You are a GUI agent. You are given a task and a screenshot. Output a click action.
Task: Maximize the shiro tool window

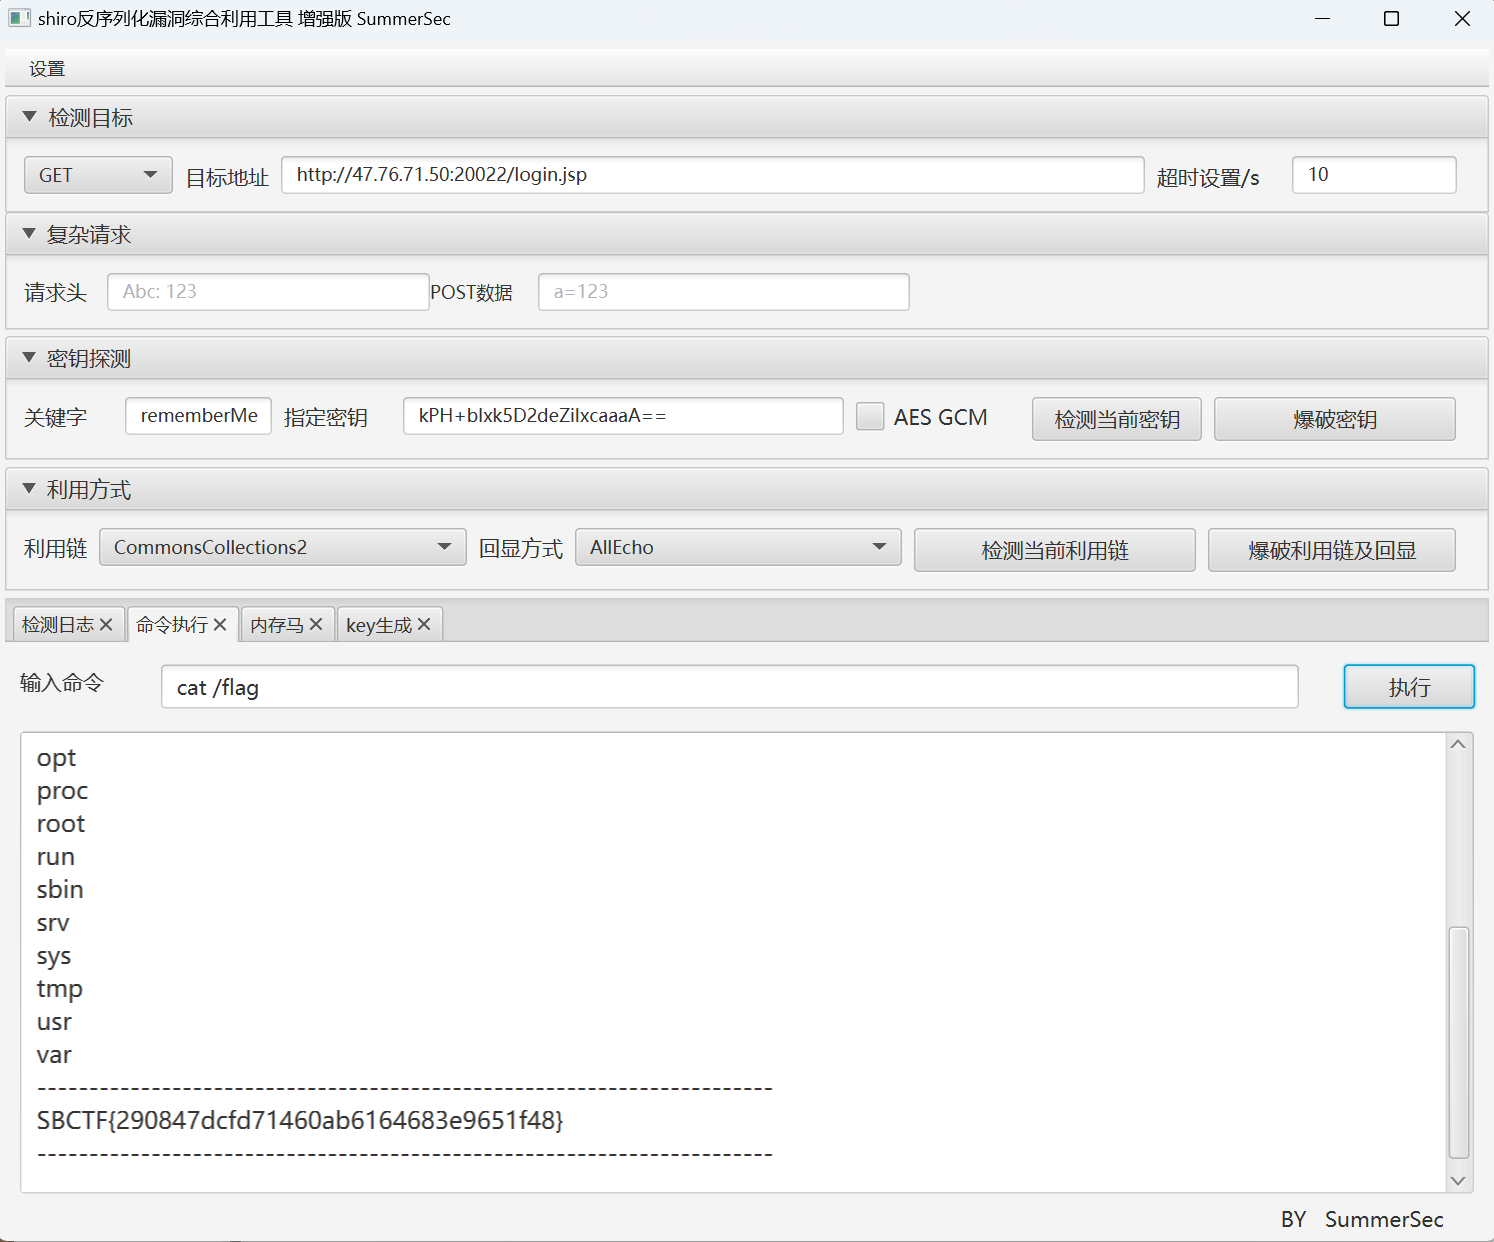1391,19
